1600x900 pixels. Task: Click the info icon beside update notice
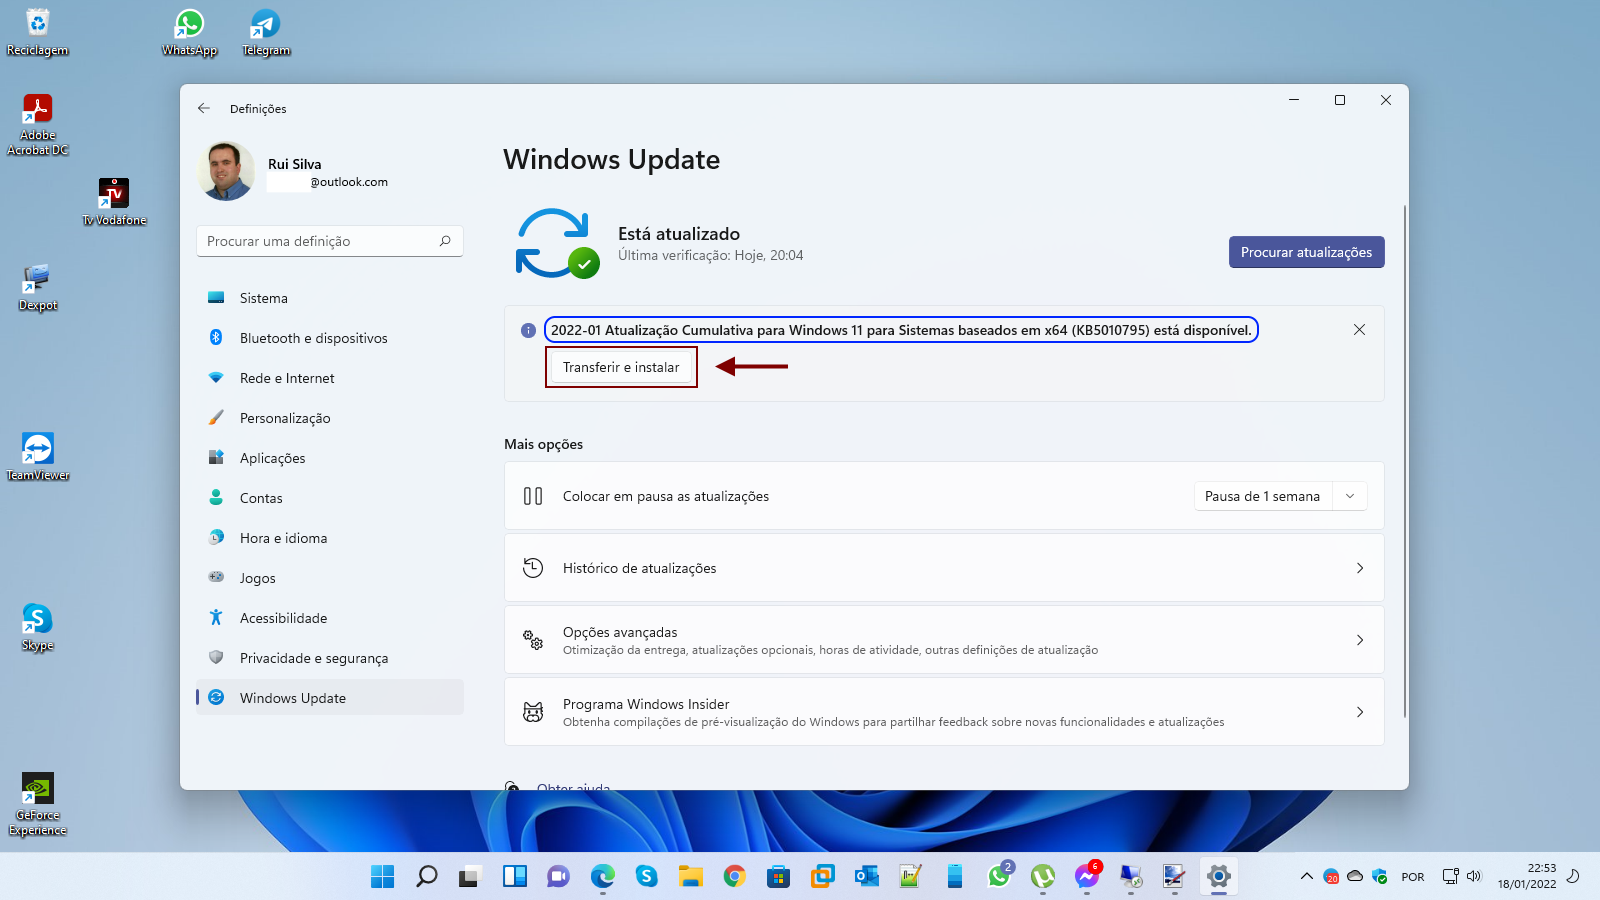tap(528, 331)
